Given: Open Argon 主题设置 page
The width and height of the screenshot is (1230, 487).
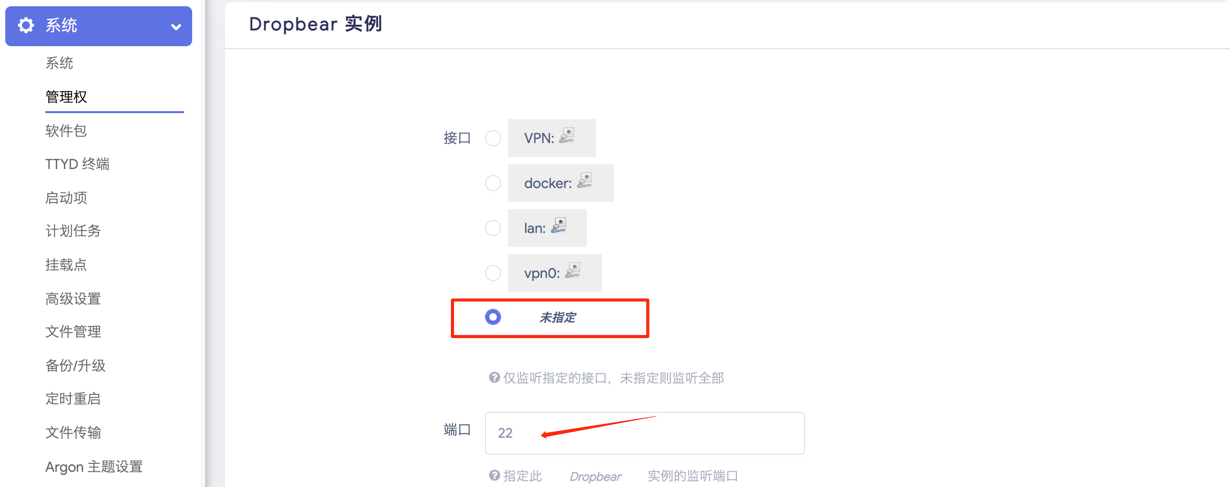Looking at the screenshot, I should pyautogui.click(x=94, y=467).
